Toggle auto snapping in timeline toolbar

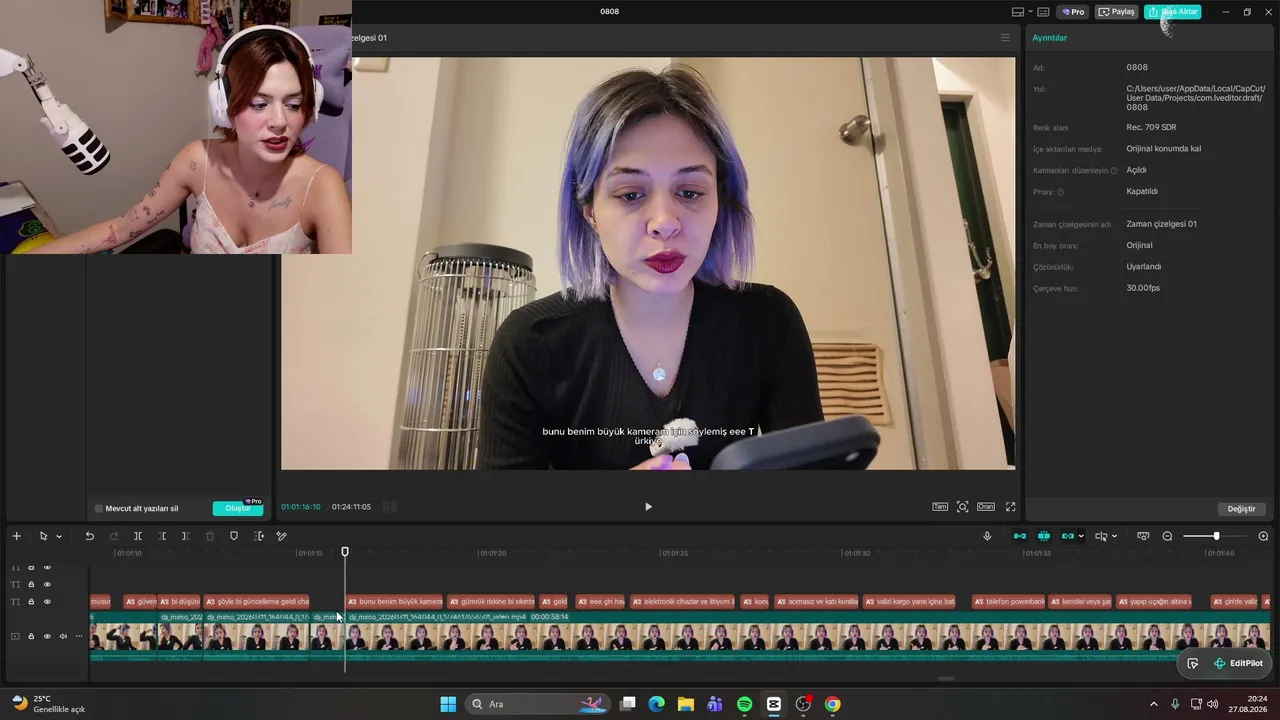[1043, 536]
